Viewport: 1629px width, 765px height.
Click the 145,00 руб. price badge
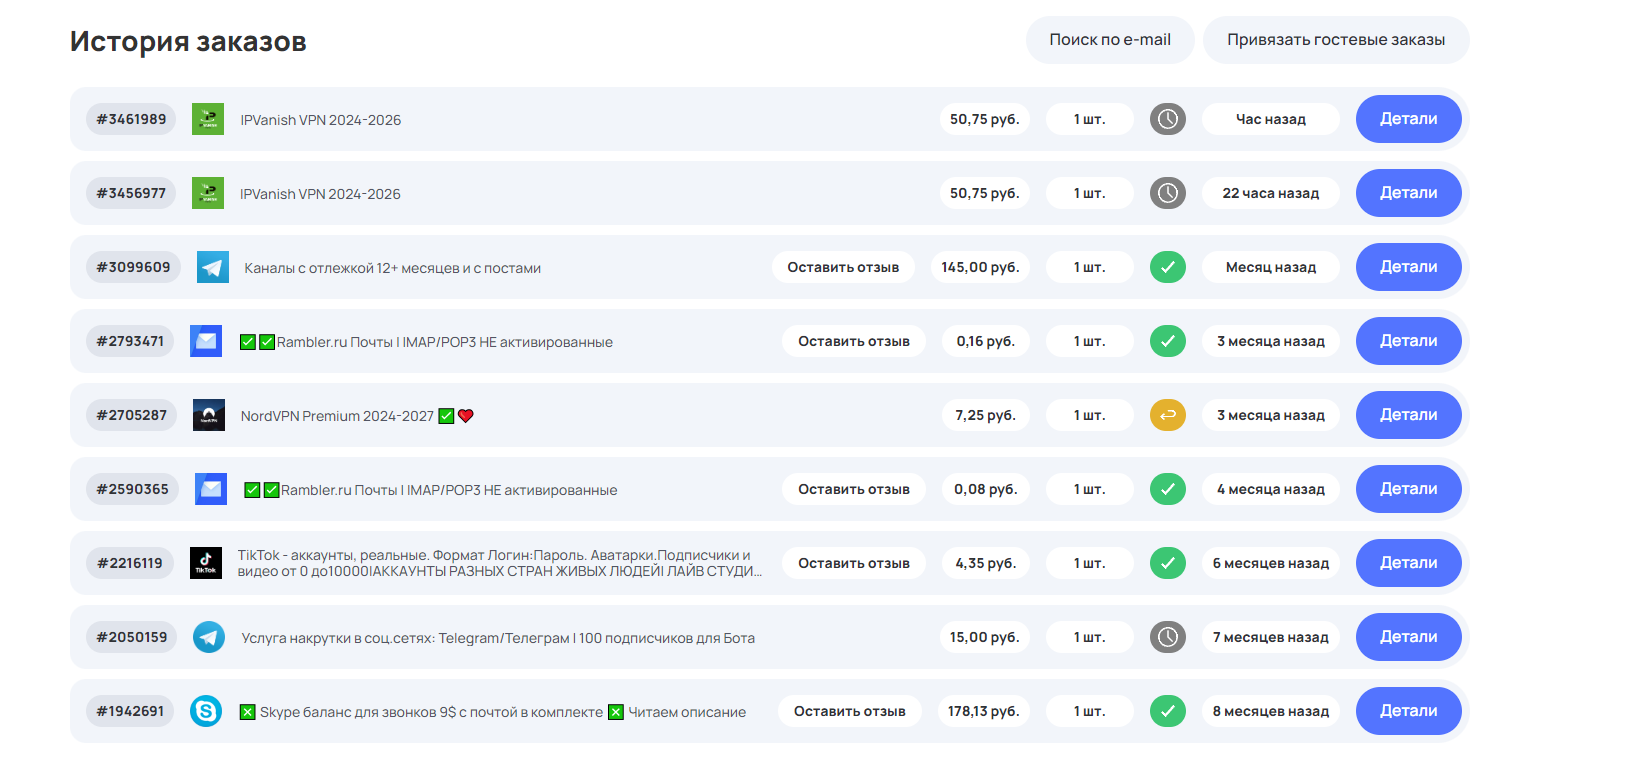click(980, 267)
